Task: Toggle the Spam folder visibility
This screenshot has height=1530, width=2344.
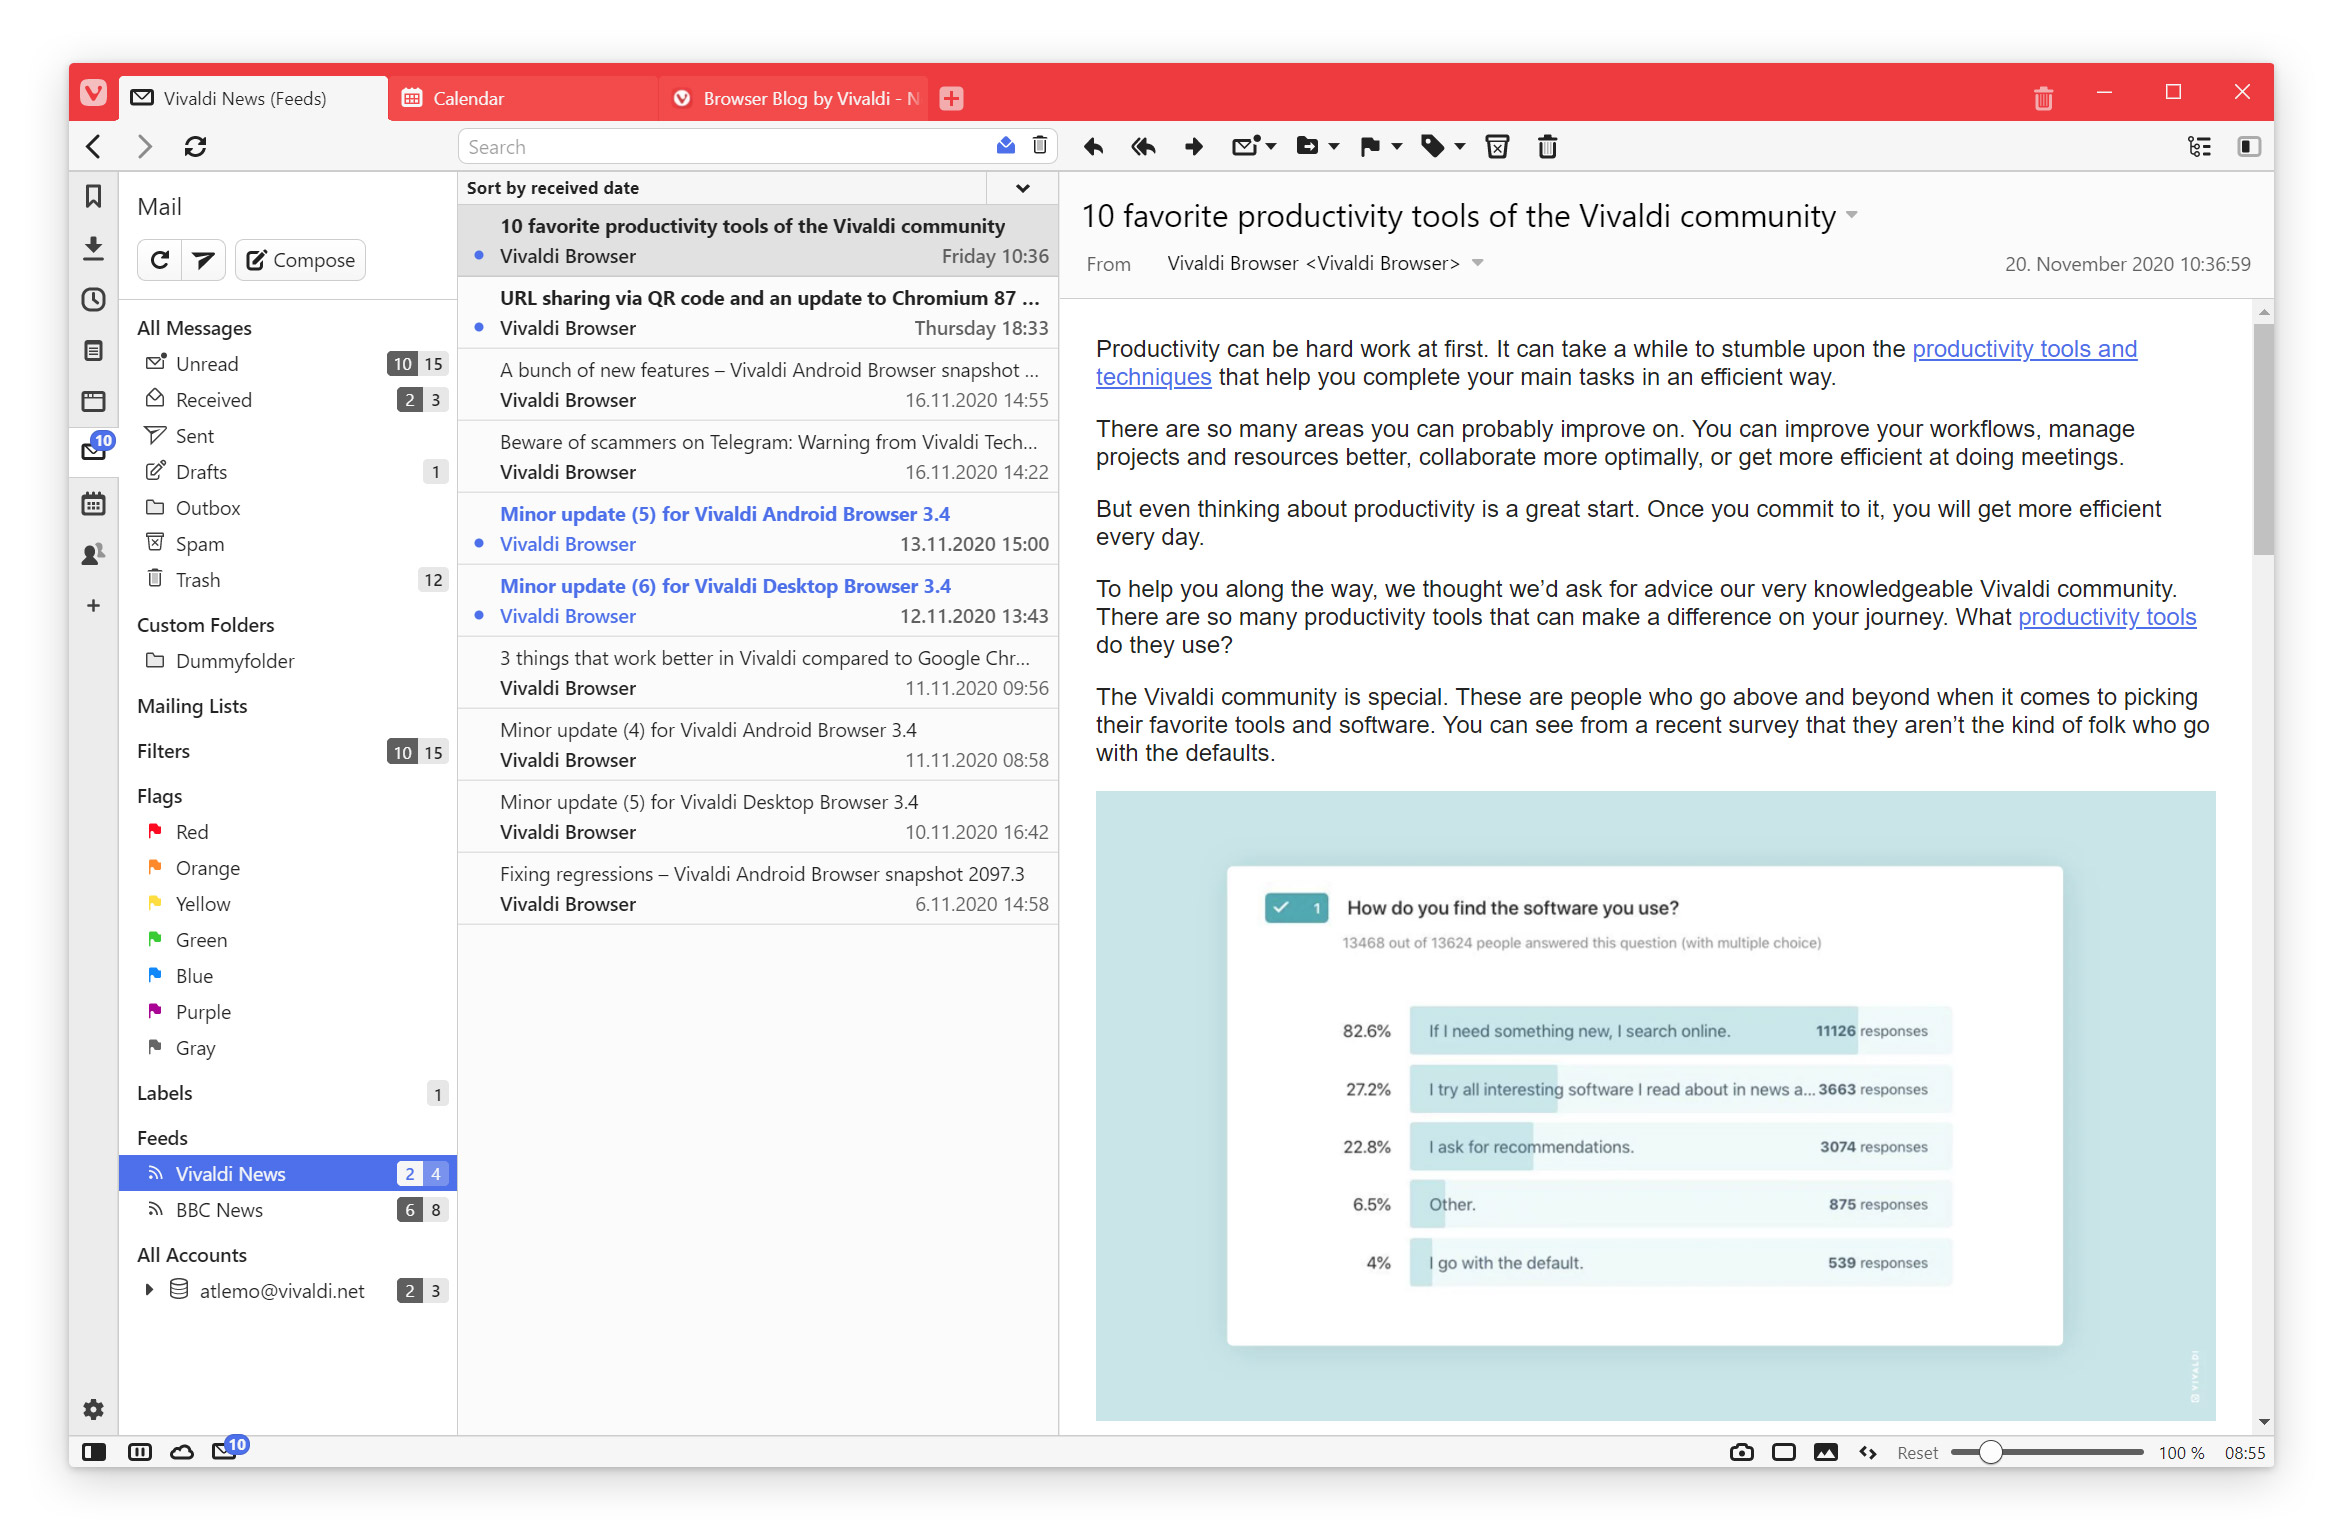Action: pyautogui.click(x=198, y=543)
